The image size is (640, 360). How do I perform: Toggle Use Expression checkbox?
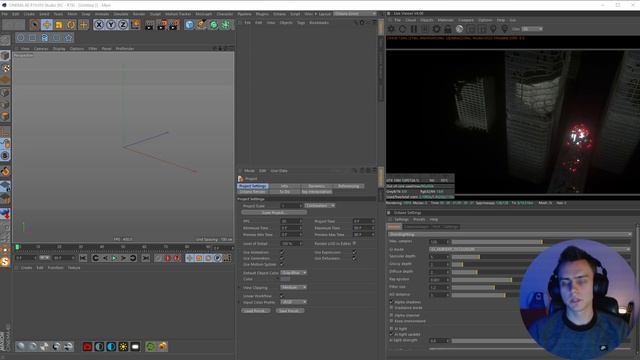coord(354,252)
